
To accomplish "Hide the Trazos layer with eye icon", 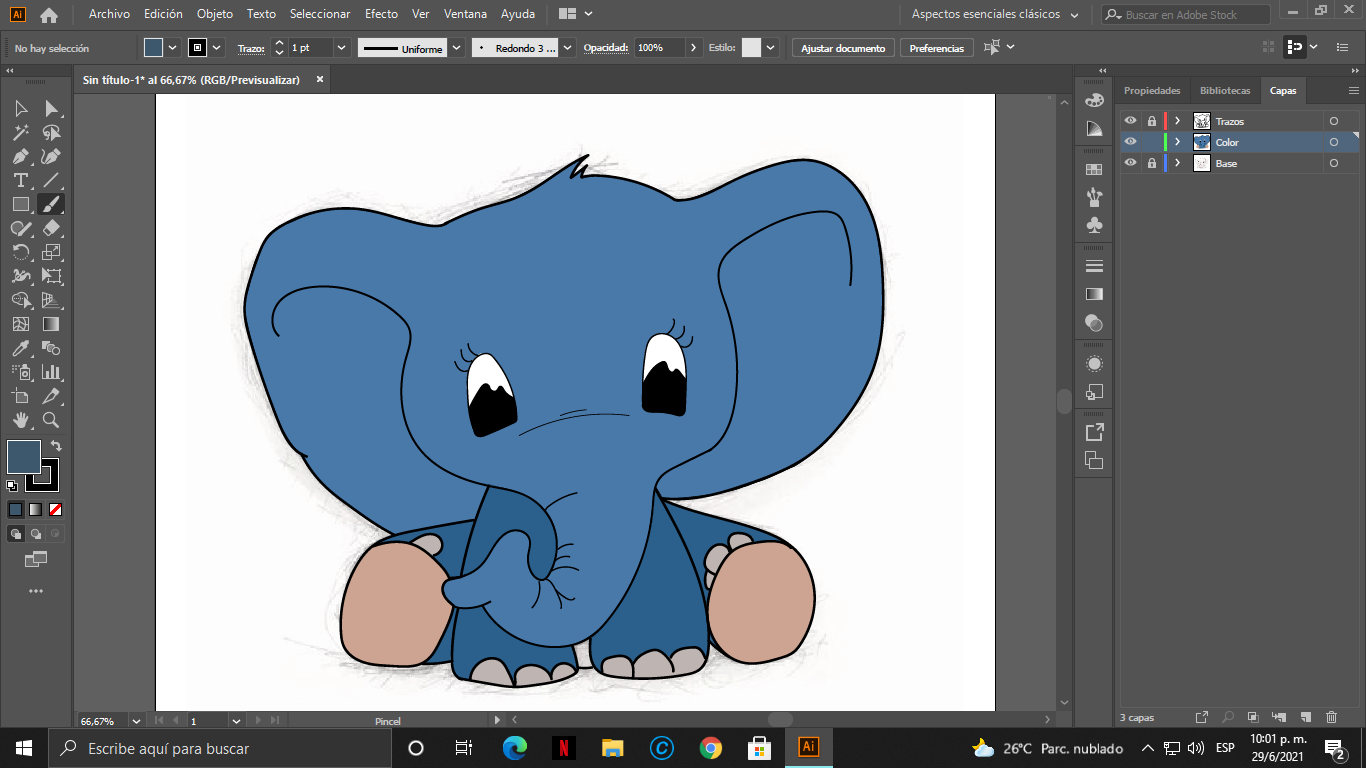I will (1130, 121).
